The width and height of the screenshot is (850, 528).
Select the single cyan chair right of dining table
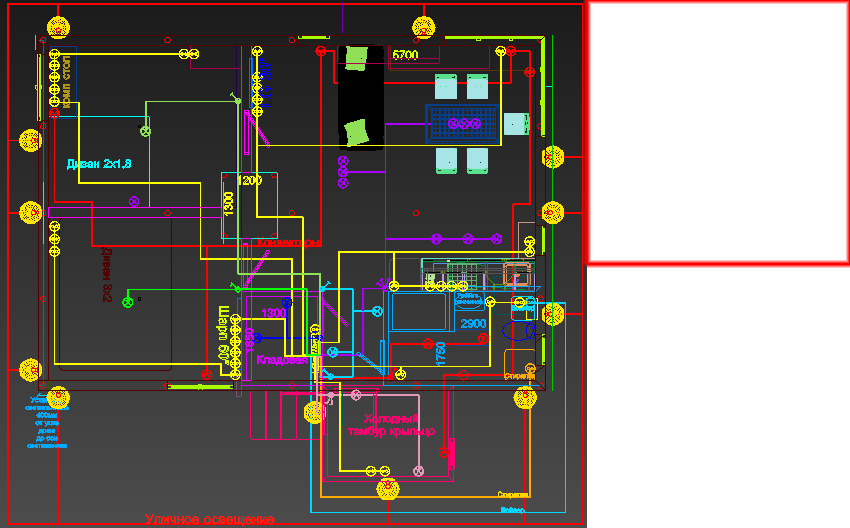tap(515, 124)
